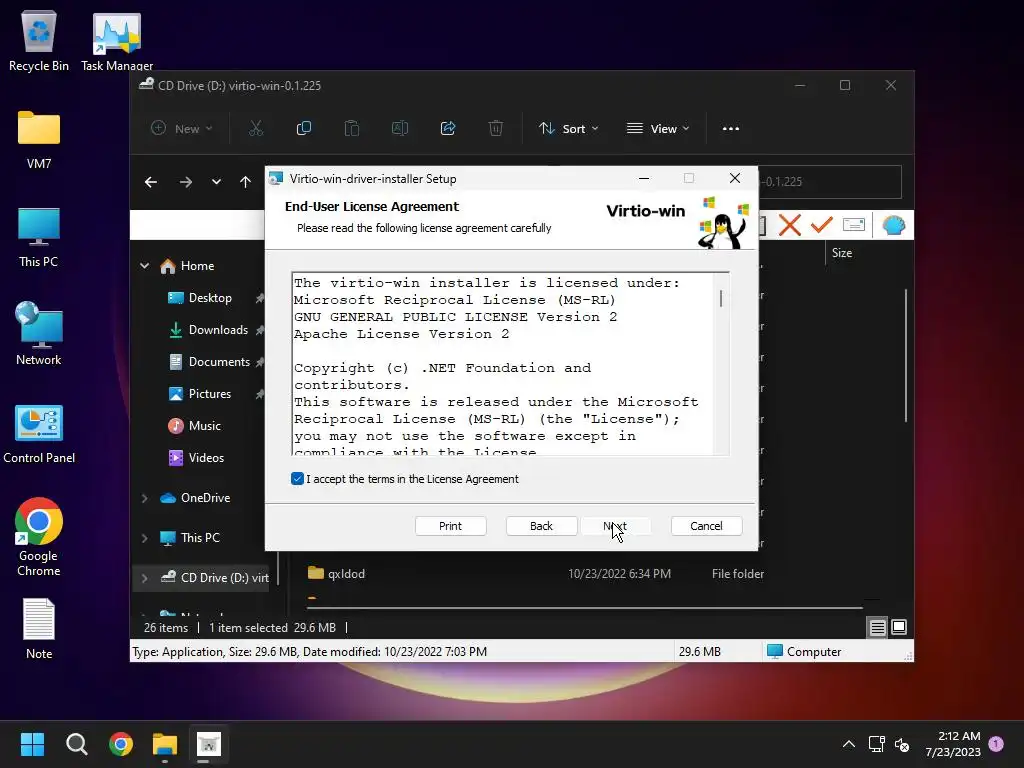1024x768 pixels.
Task: Expand This PC tree node
Action: click(x=144, y=537)
